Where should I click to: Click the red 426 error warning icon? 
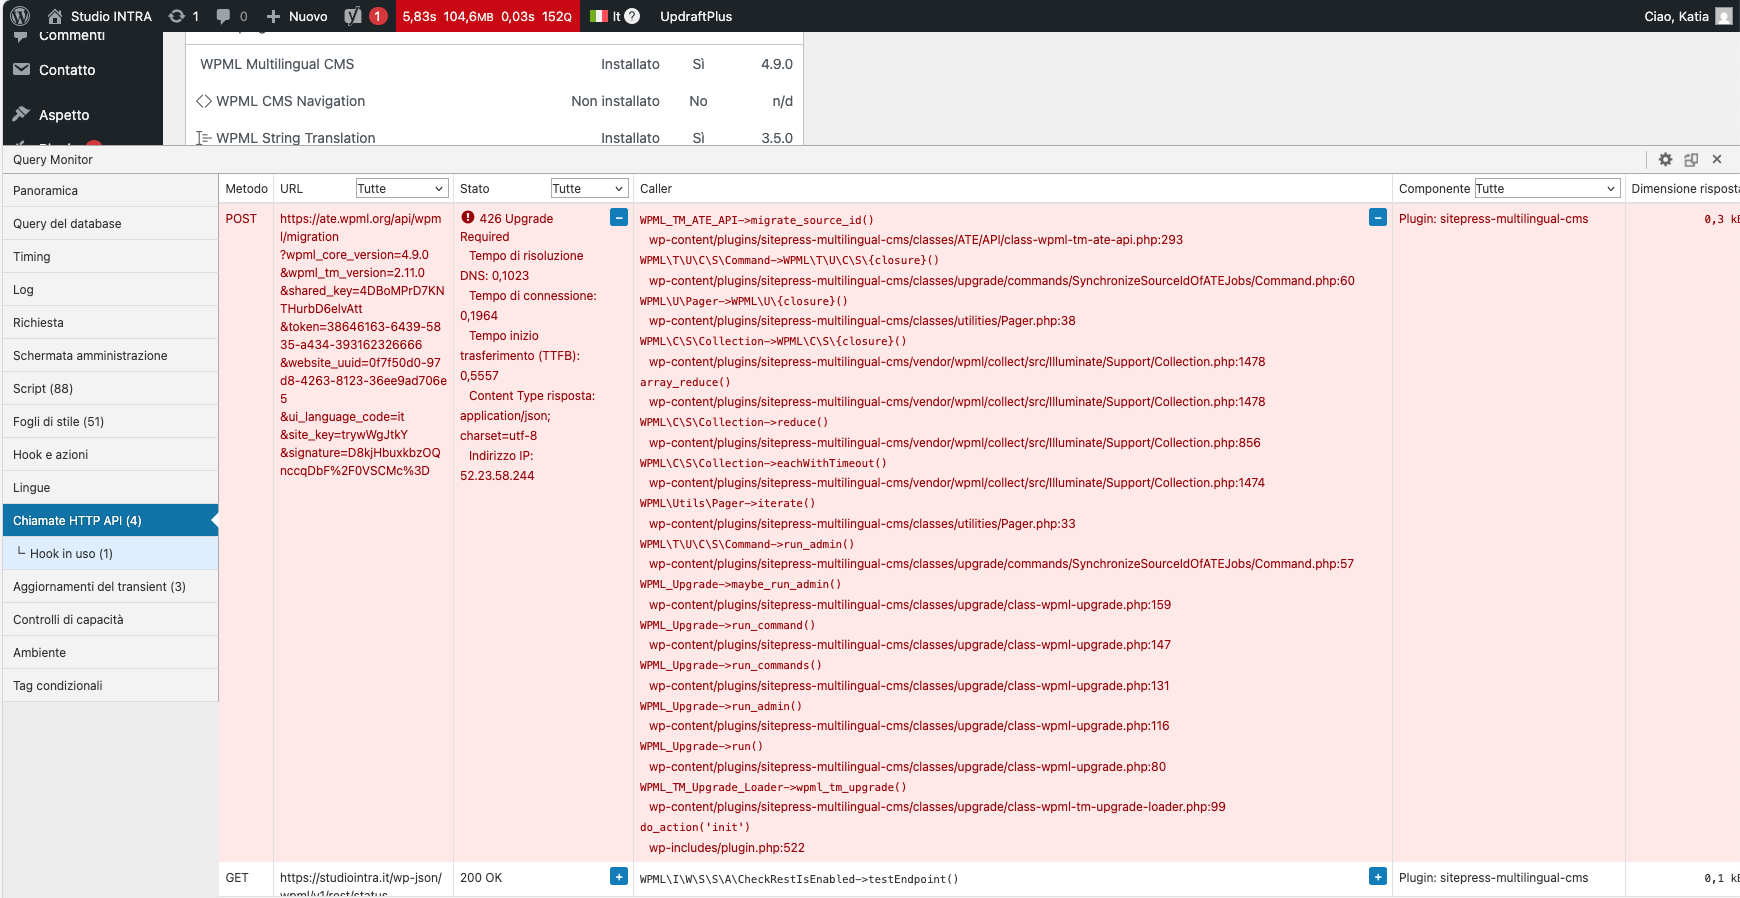(467, 217)
